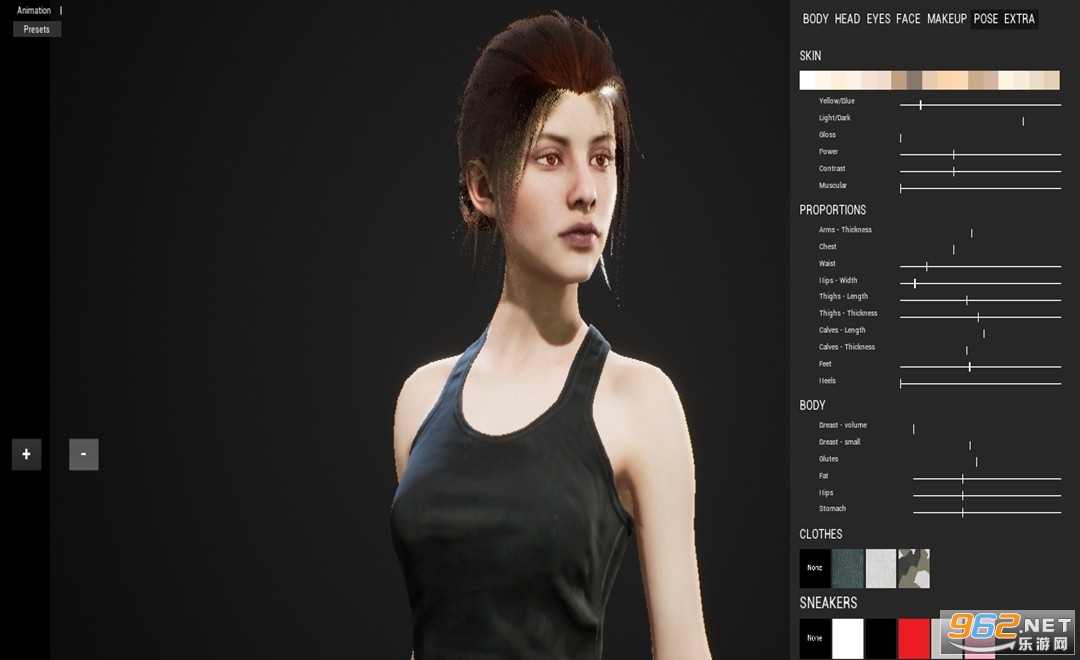
Task: Adjust the Power slider
Action: 980,154
